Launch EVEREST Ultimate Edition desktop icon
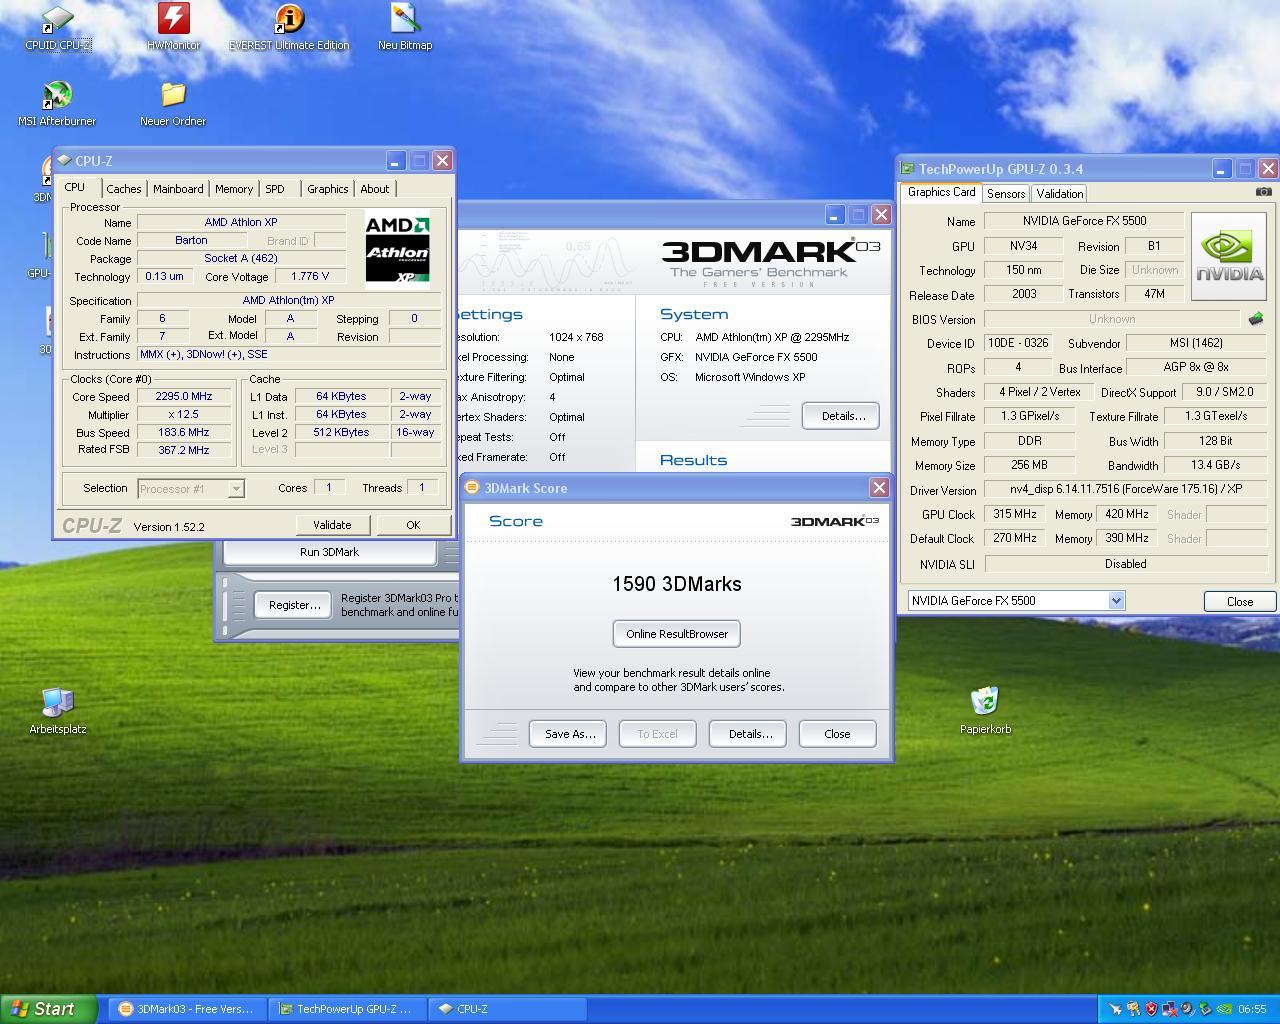The height and width of the screenshot is (1024, 1280). (289, 28)
